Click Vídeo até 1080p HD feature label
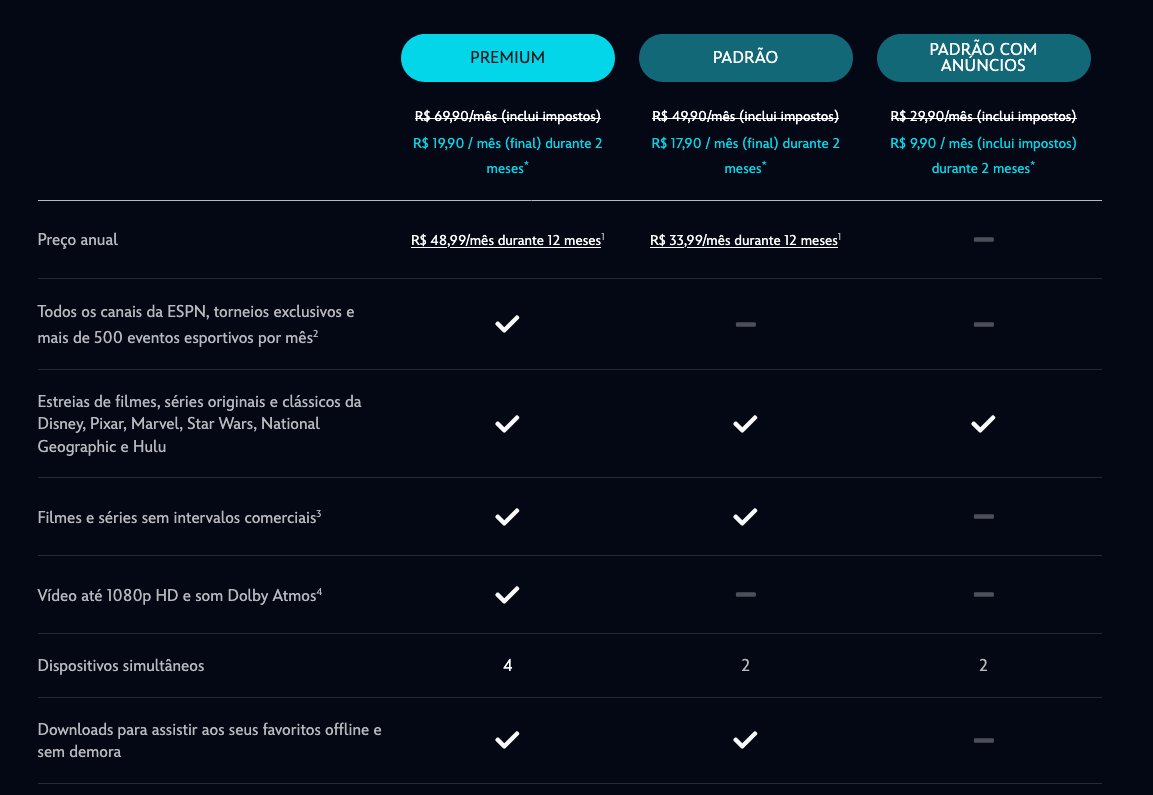This screenshot has width=1153, height=795. click(x=179, y=595)
